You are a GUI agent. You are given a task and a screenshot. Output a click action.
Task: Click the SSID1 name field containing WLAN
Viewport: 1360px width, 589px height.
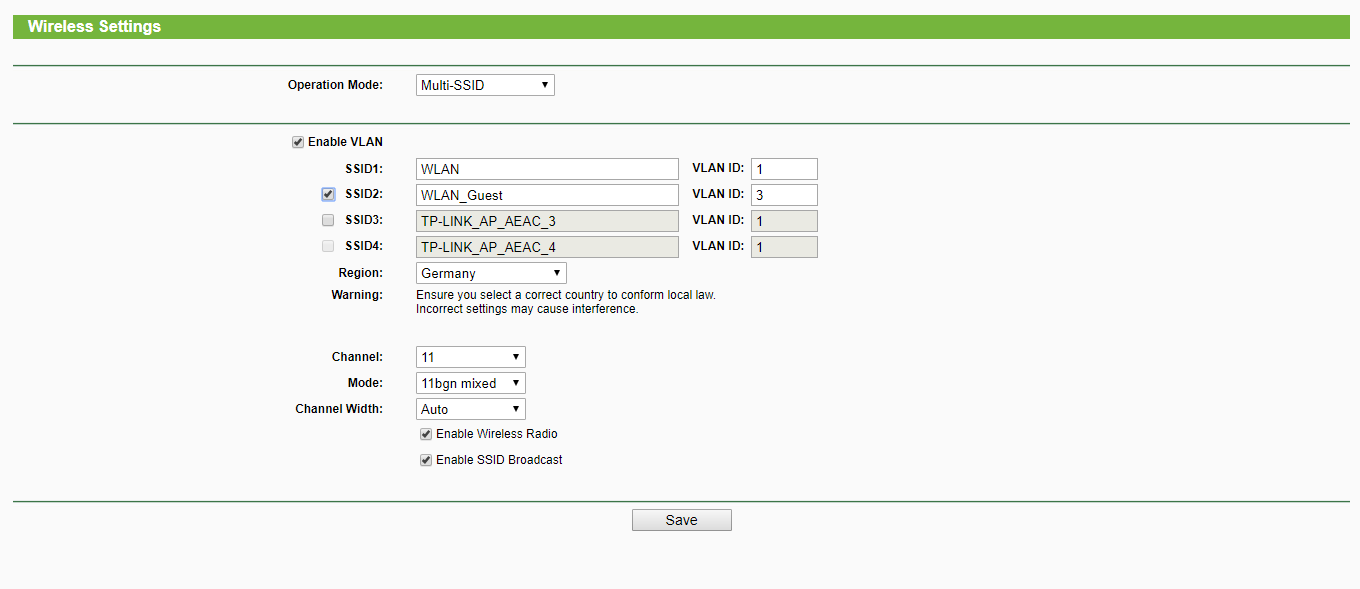click(547, 169)
